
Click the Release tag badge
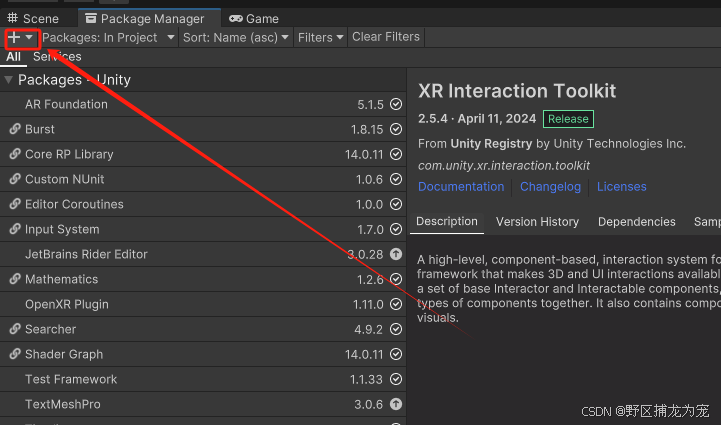(568, 119)
